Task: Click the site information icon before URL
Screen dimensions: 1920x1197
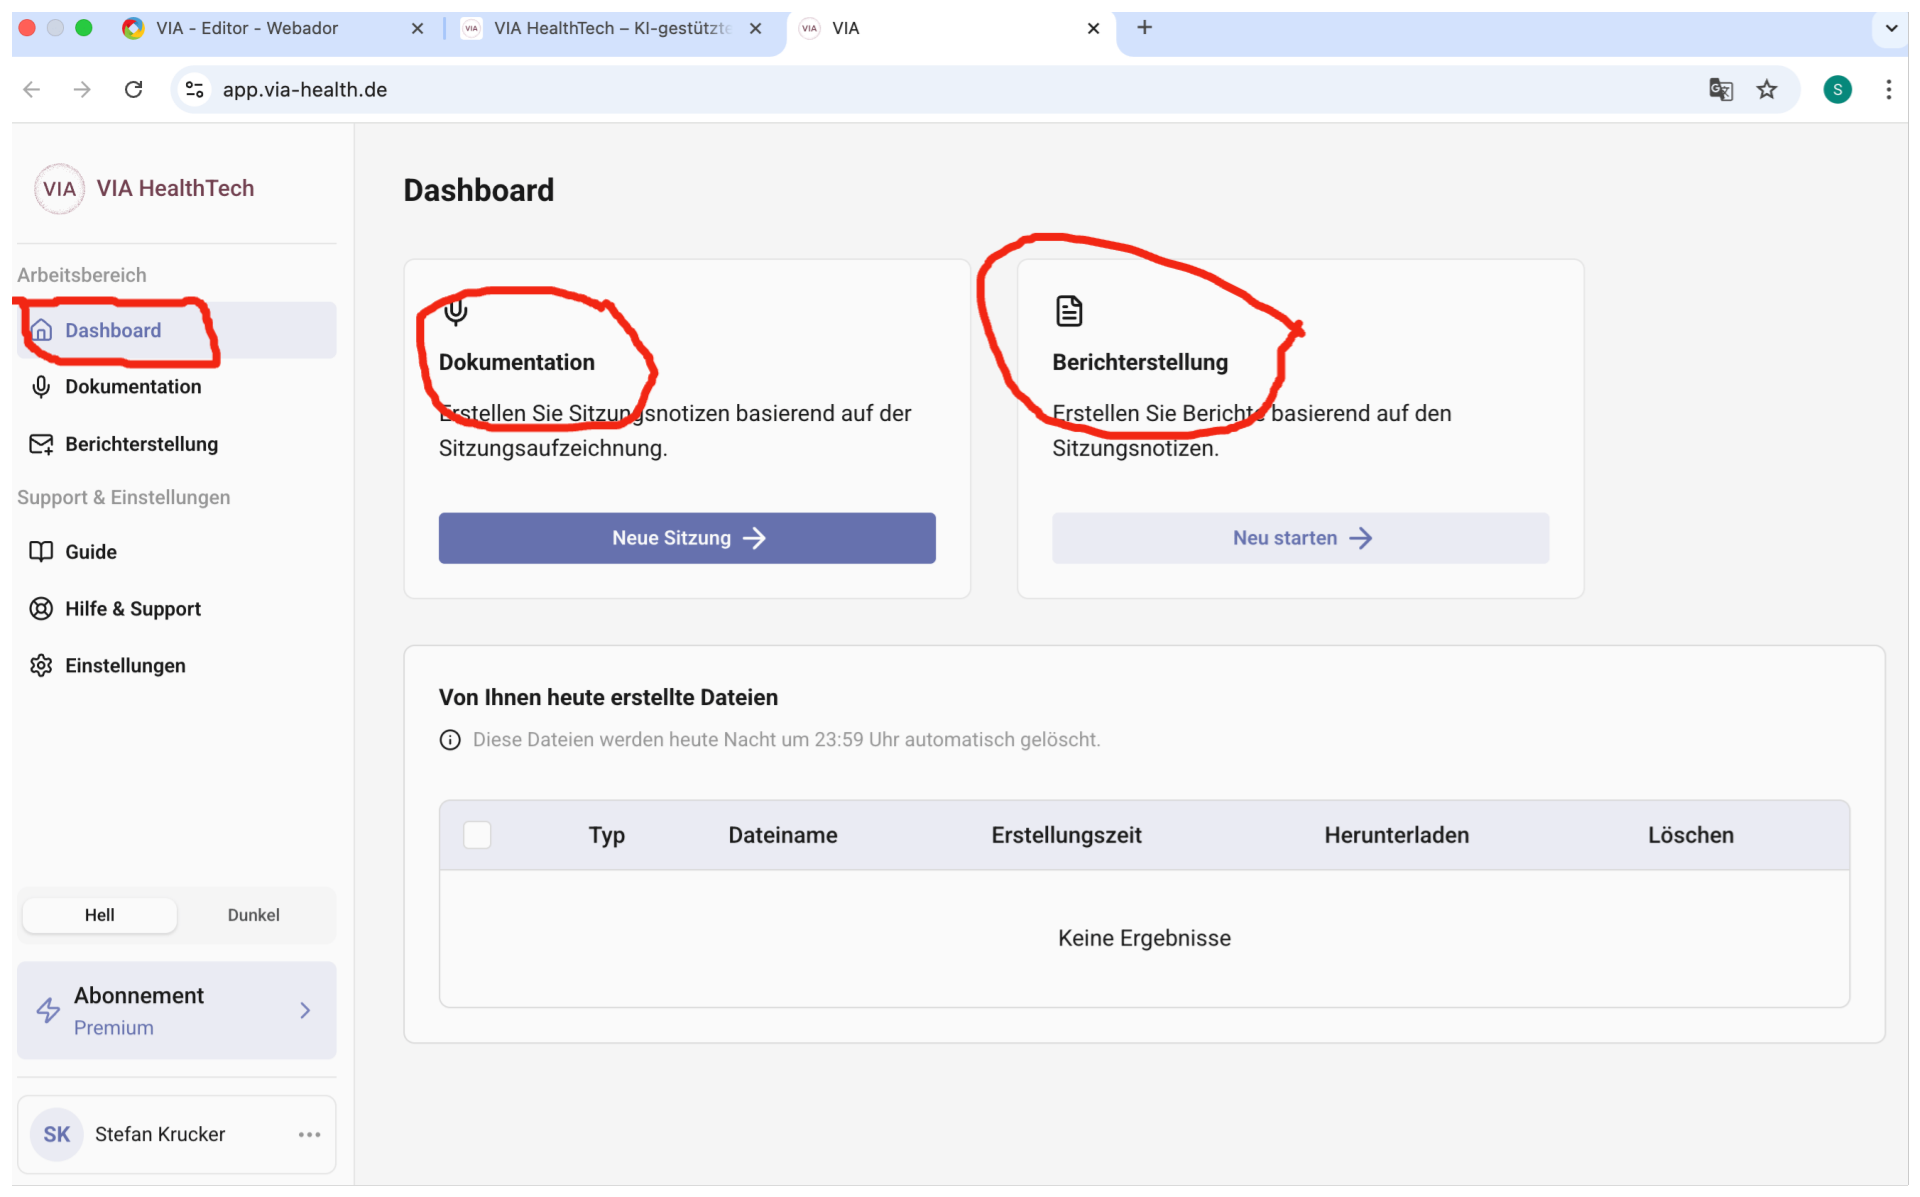Action: [x=195, y=90]
